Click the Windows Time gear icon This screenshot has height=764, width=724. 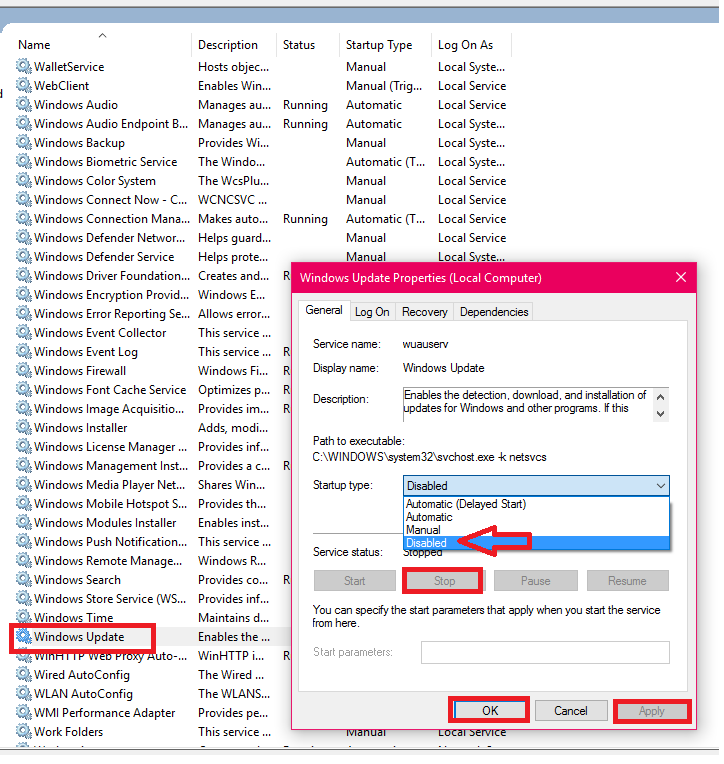pos(23,617)
